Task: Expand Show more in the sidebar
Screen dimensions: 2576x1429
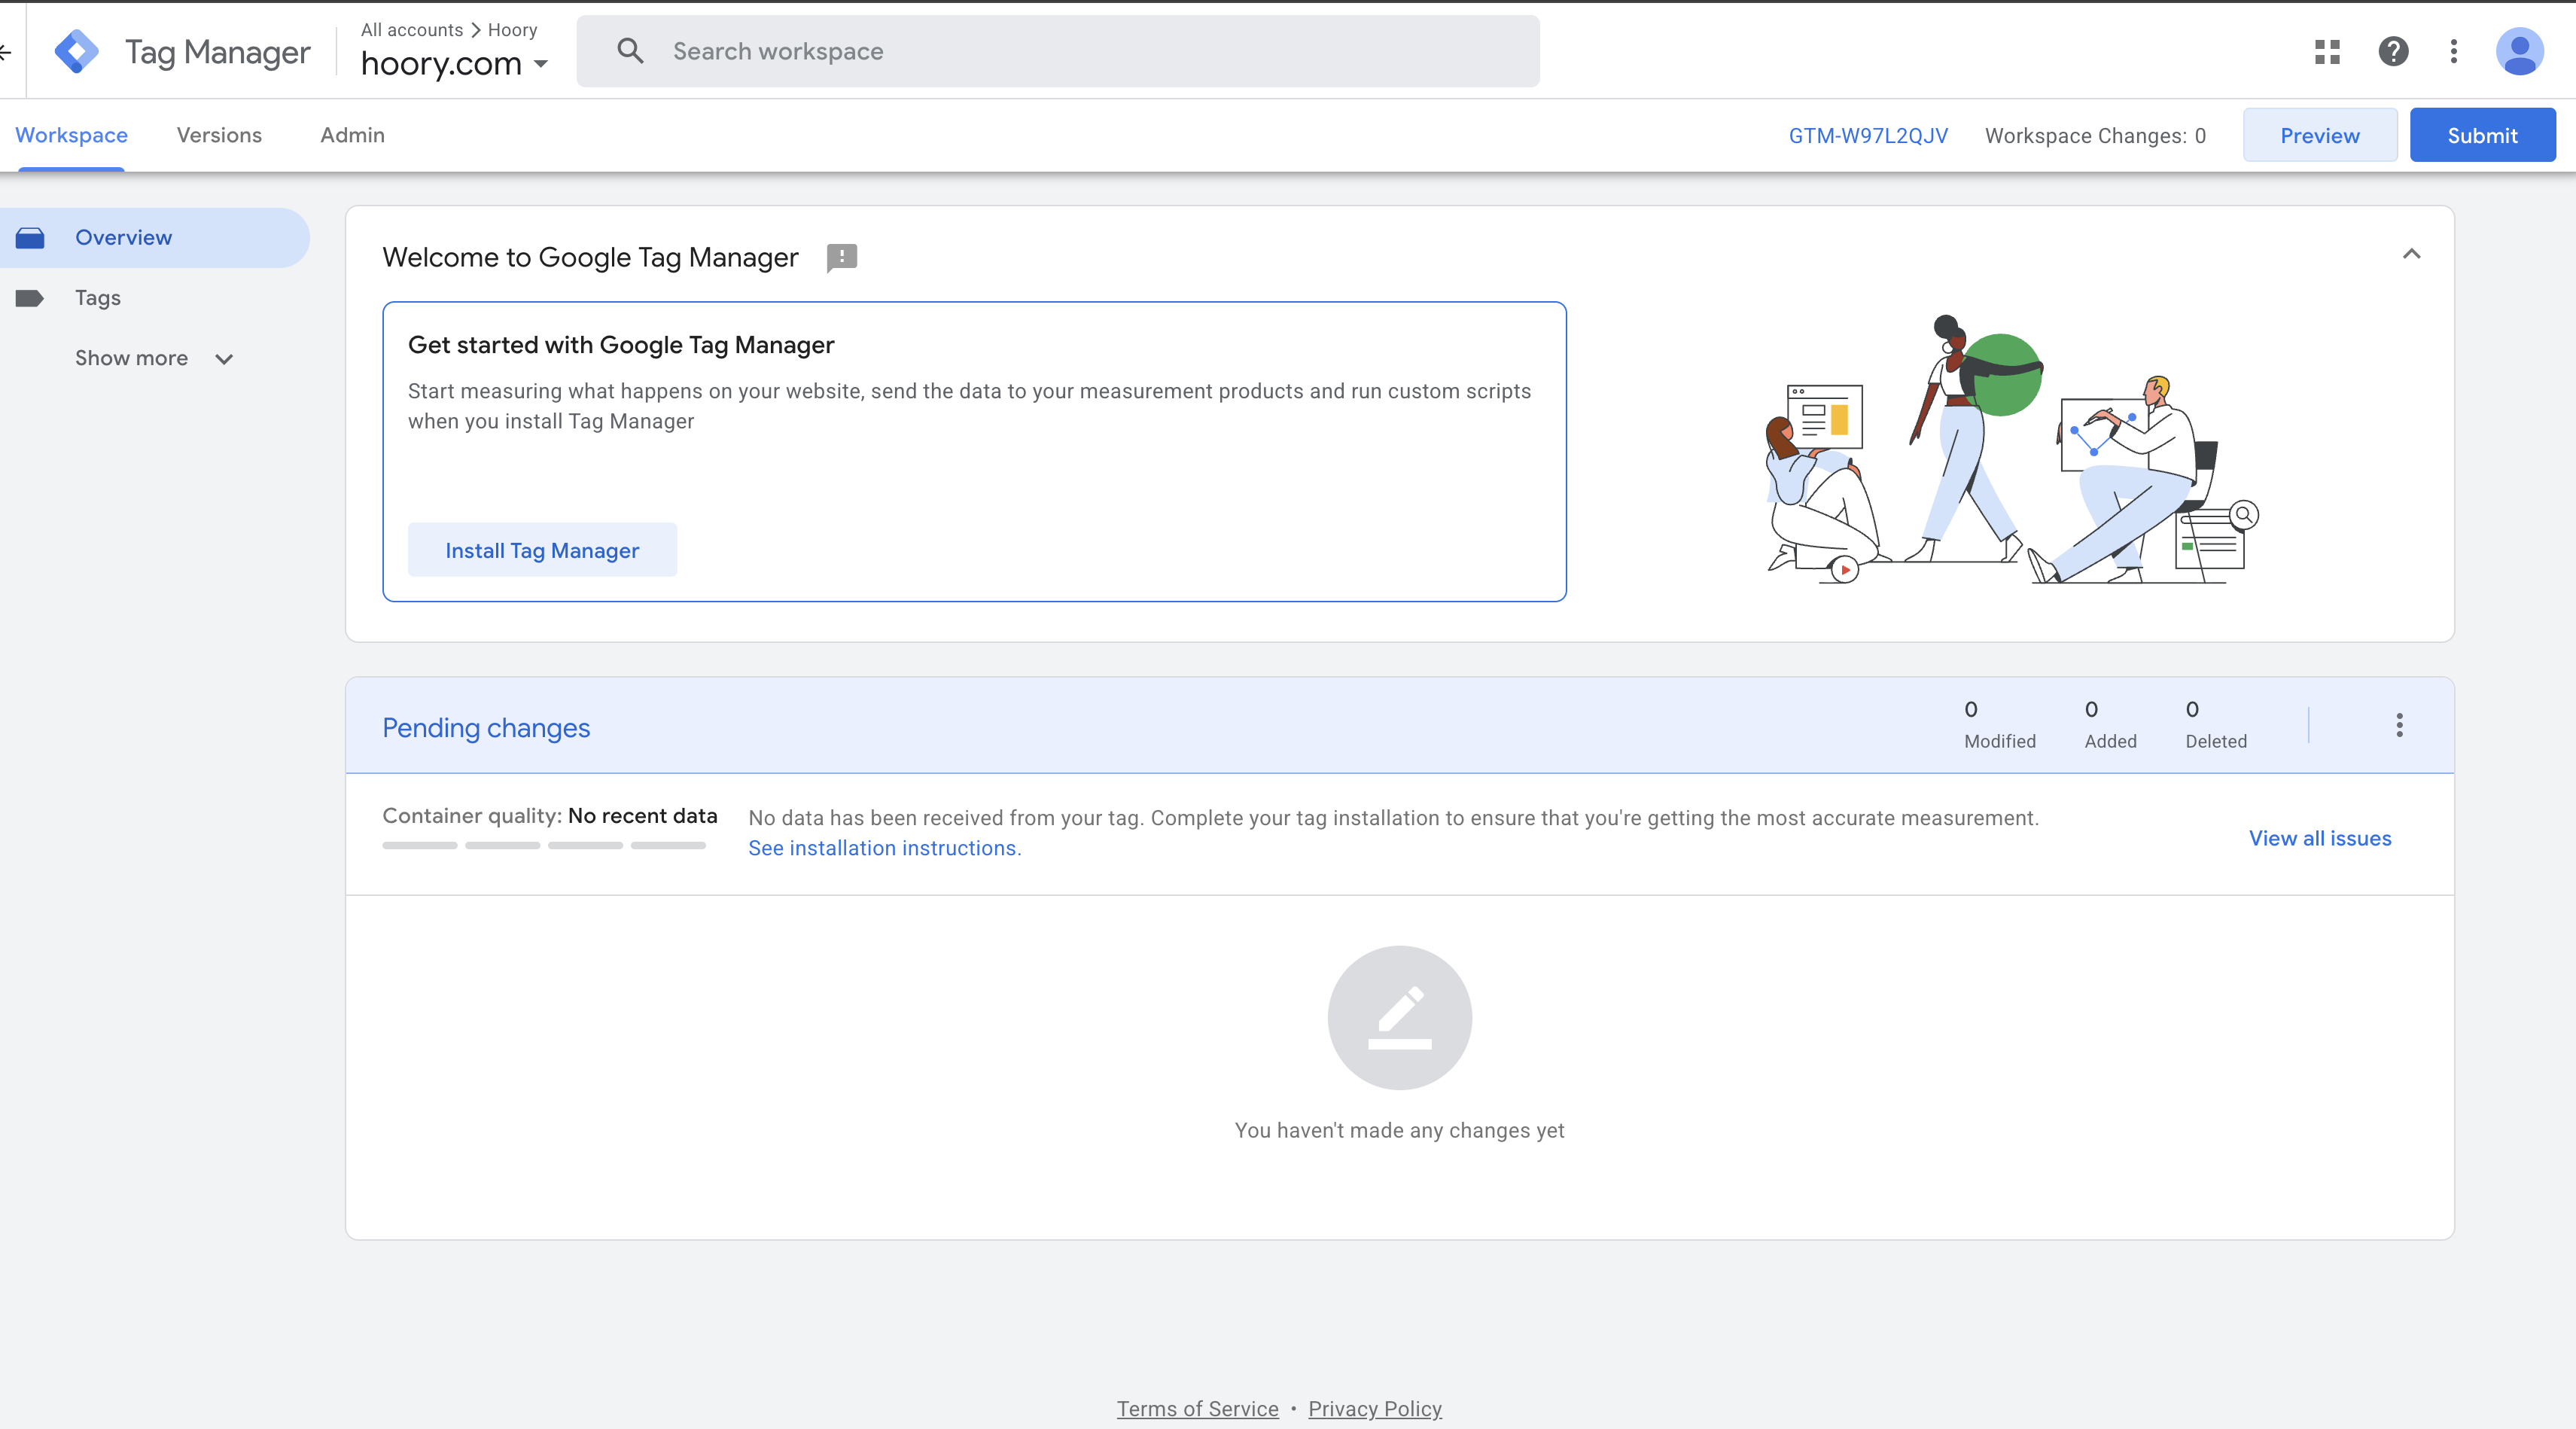Action: tap(154, 358)
